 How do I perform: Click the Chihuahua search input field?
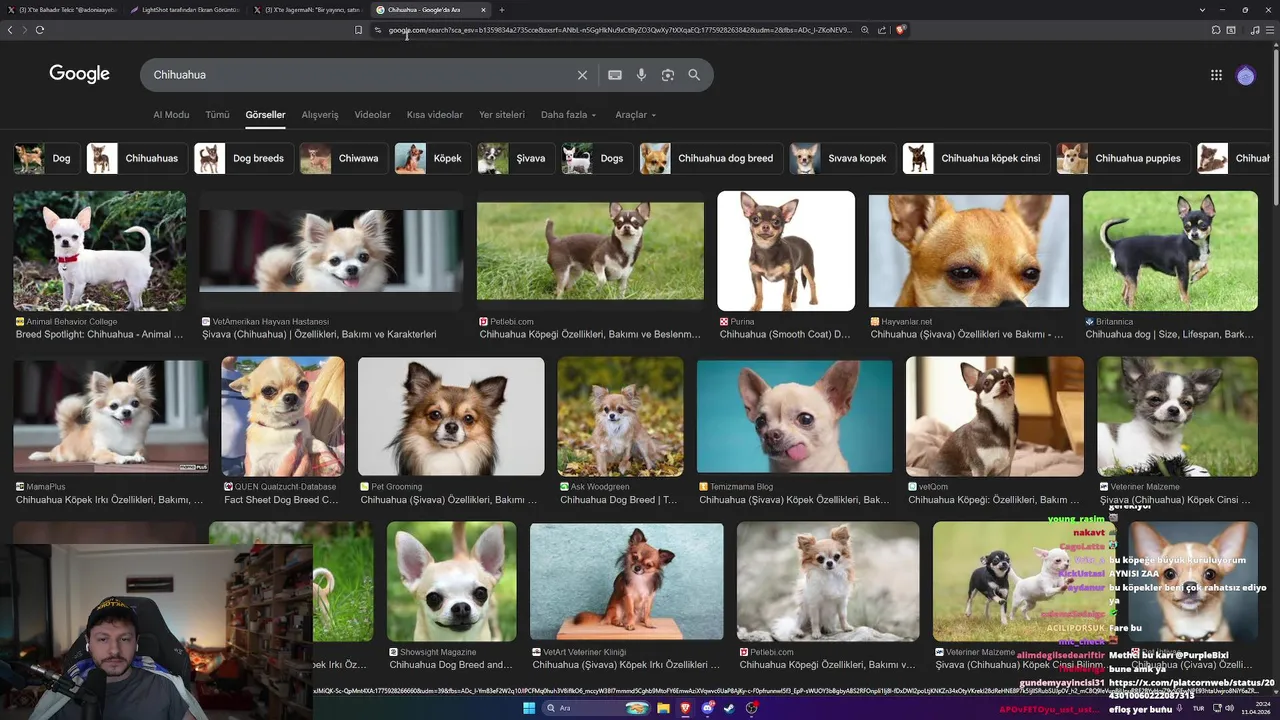coord(360,75)
